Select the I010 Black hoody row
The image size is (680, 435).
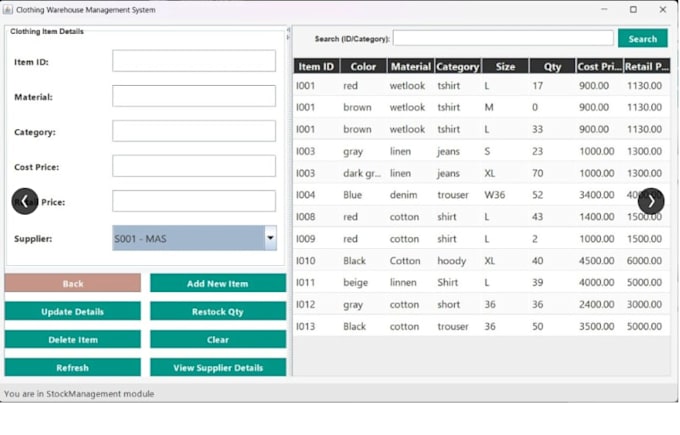[482, 260]
